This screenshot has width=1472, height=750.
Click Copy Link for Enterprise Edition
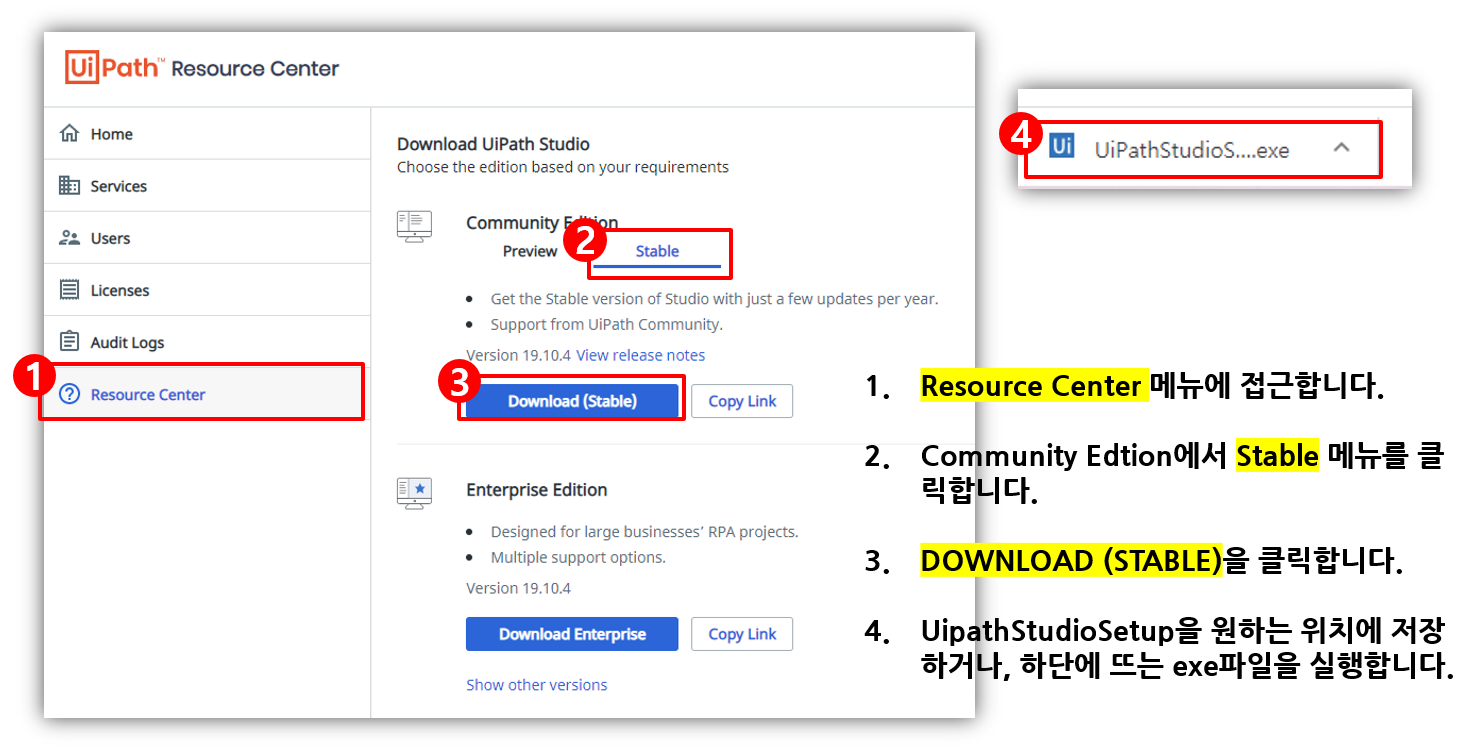742,634
